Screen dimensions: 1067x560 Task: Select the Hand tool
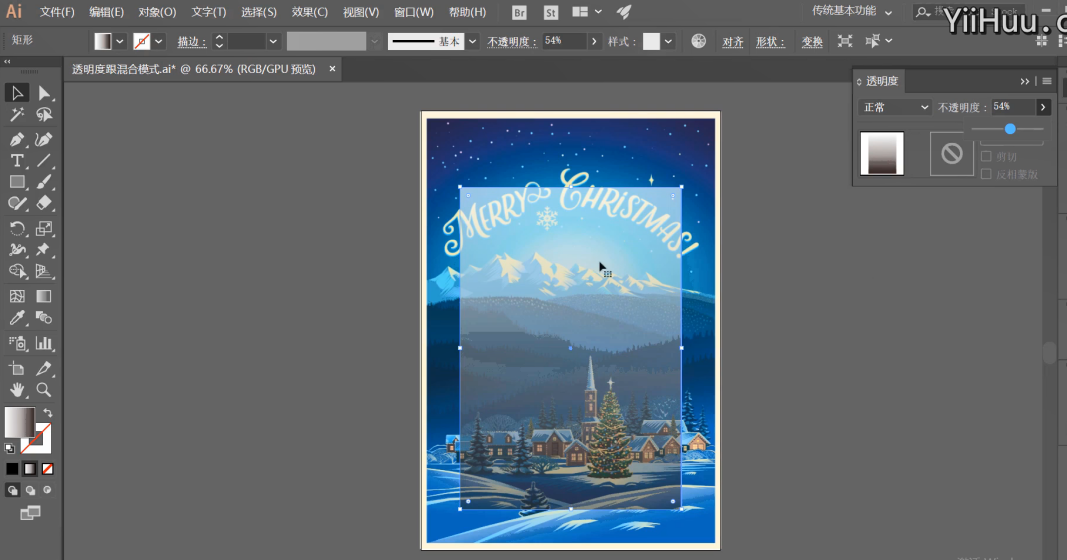coord(17,390)
